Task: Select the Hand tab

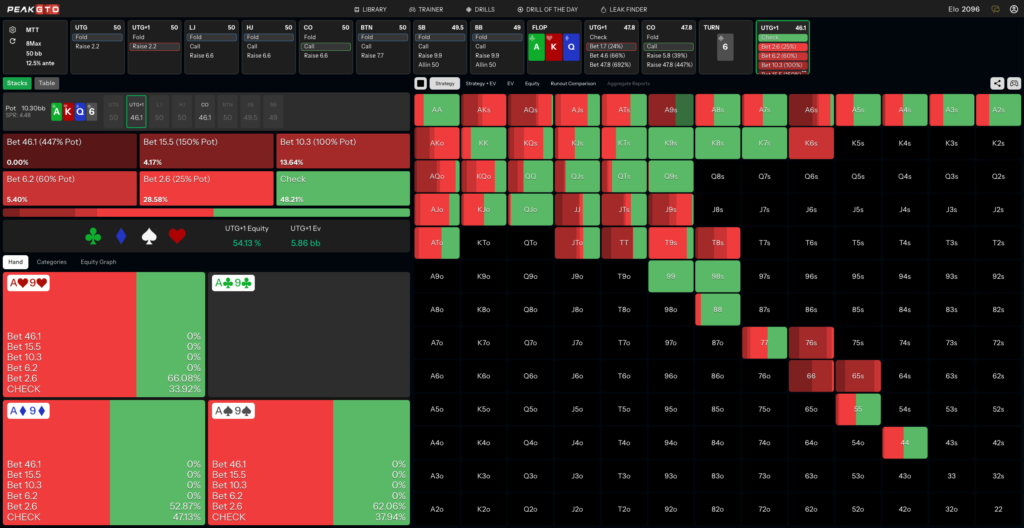Action: click(x=16, y=262)
